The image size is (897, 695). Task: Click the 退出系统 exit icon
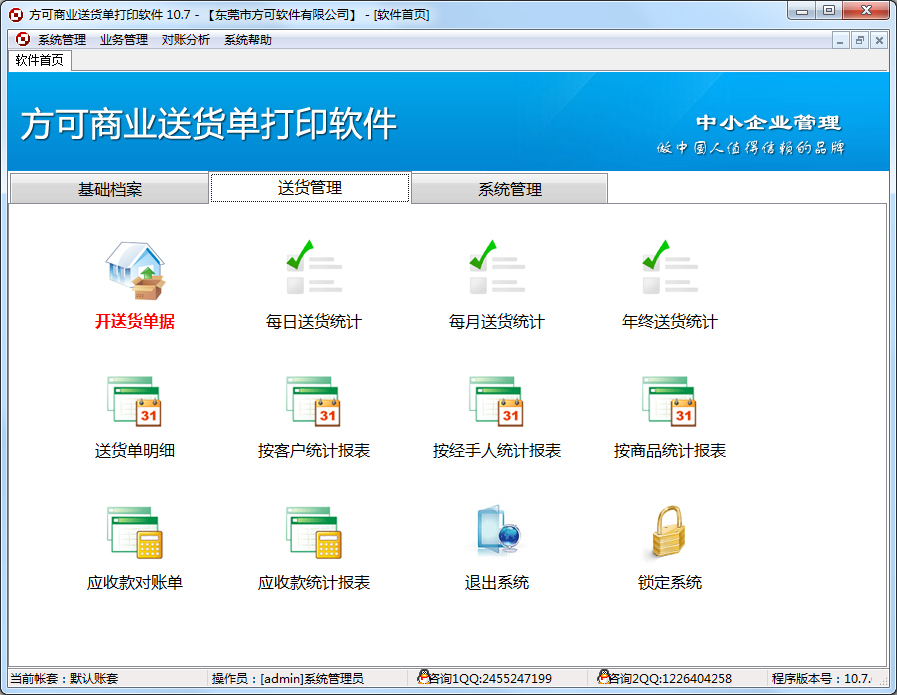[x=497, y=533]
